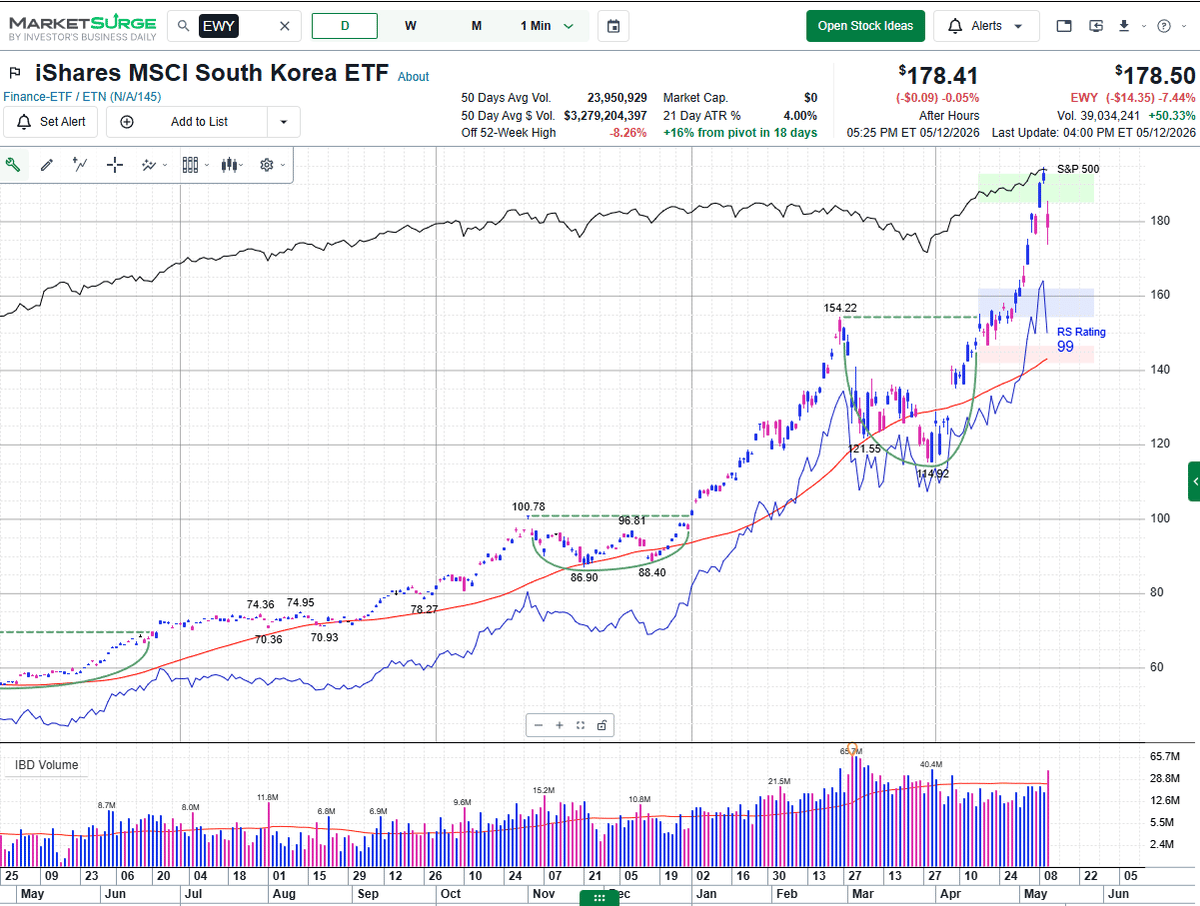Toggle the chart lock icon

tap(601, 726)
